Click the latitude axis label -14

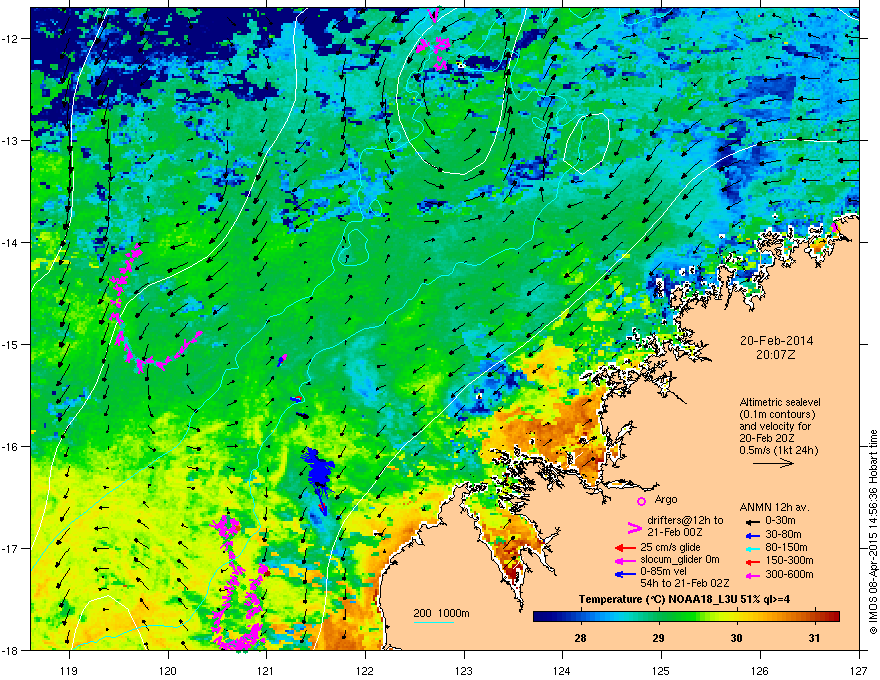click(10, 242)
